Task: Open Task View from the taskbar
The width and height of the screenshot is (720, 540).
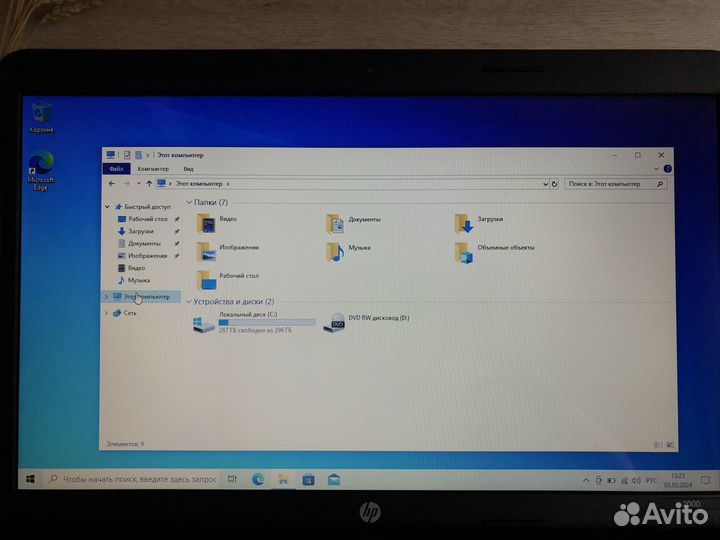Action: [x=232, y=479]
